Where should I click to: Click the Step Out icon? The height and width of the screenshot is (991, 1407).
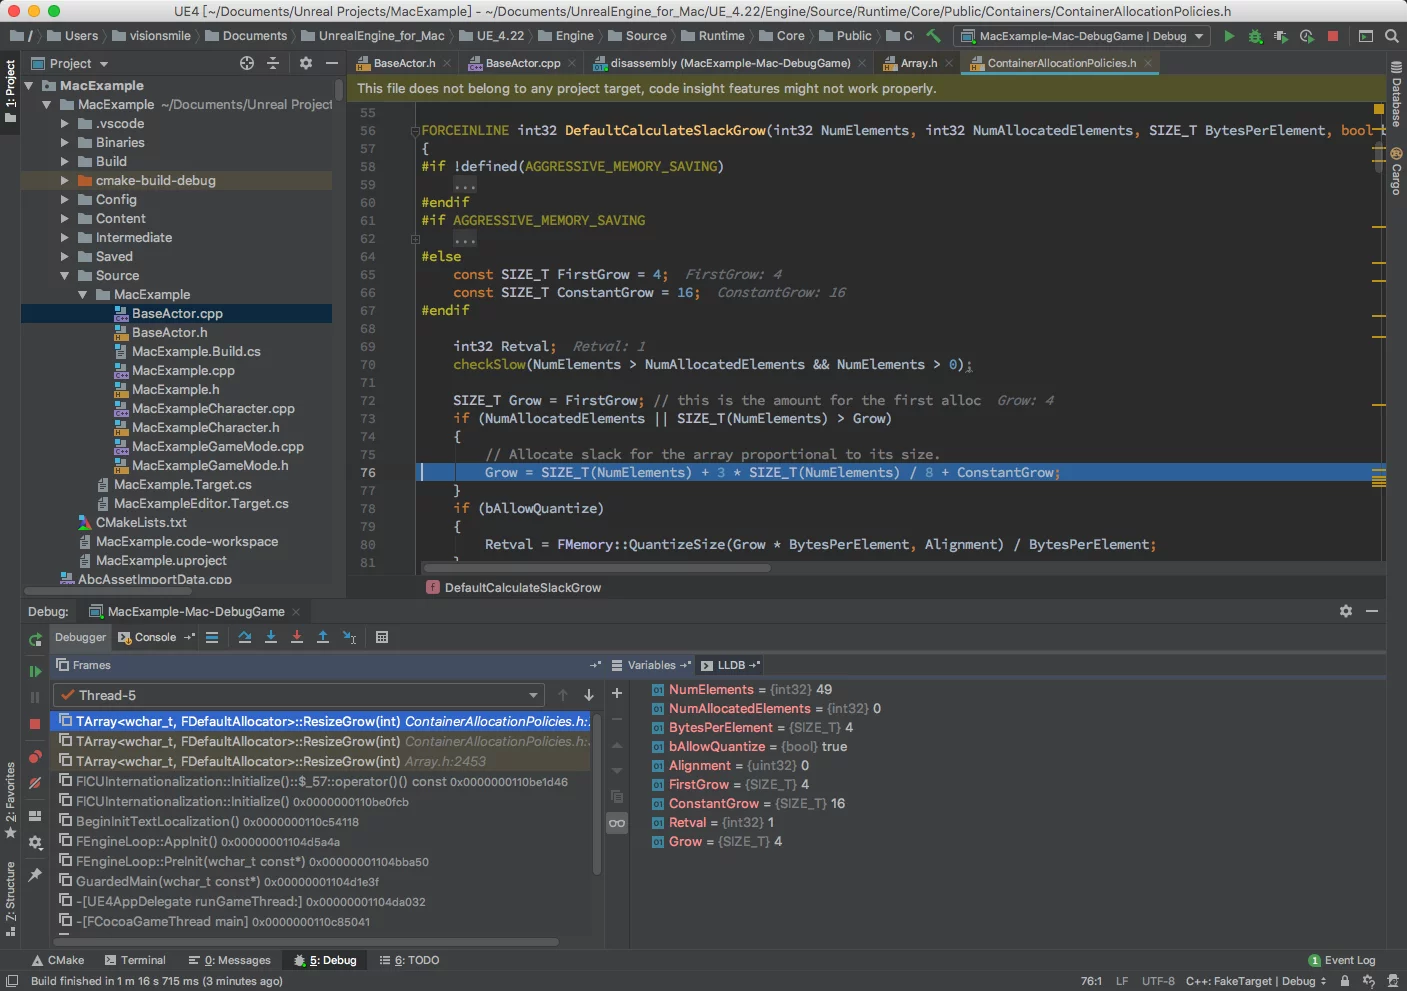[323, 637]
